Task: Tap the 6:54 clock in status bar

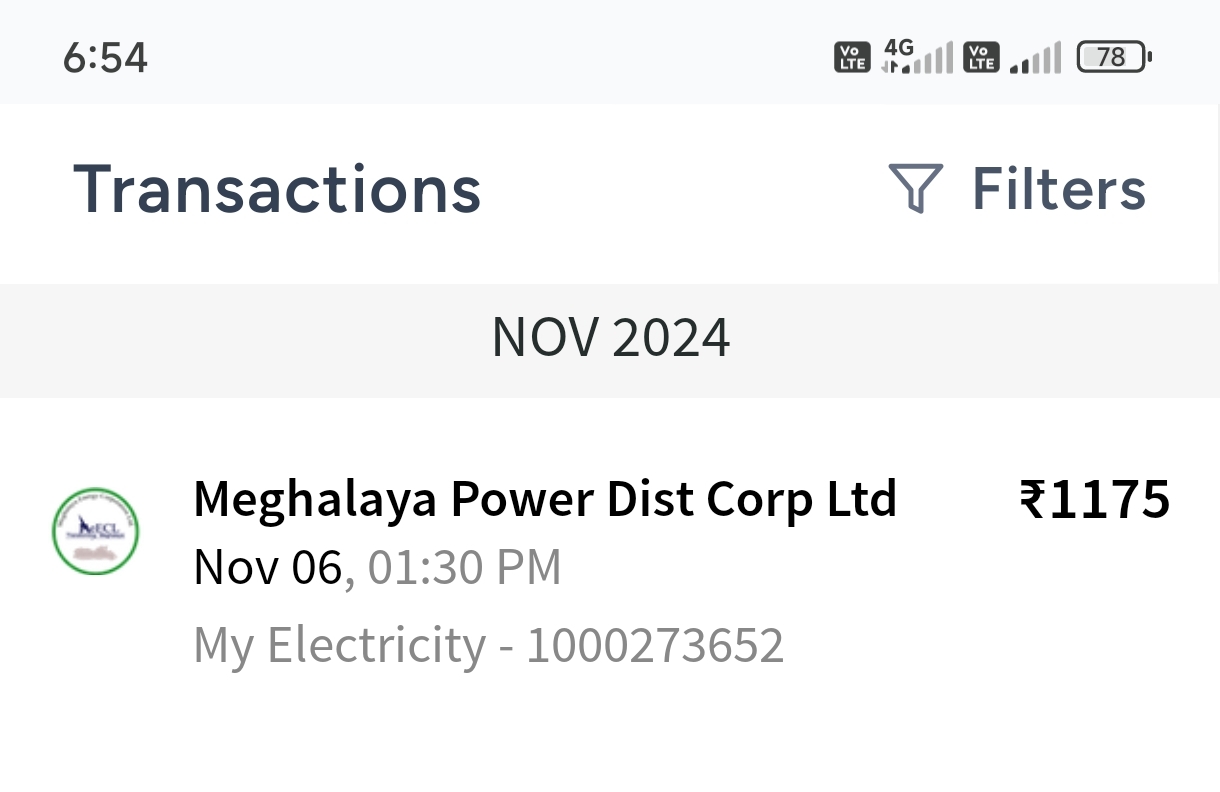Action: (105, 58)
